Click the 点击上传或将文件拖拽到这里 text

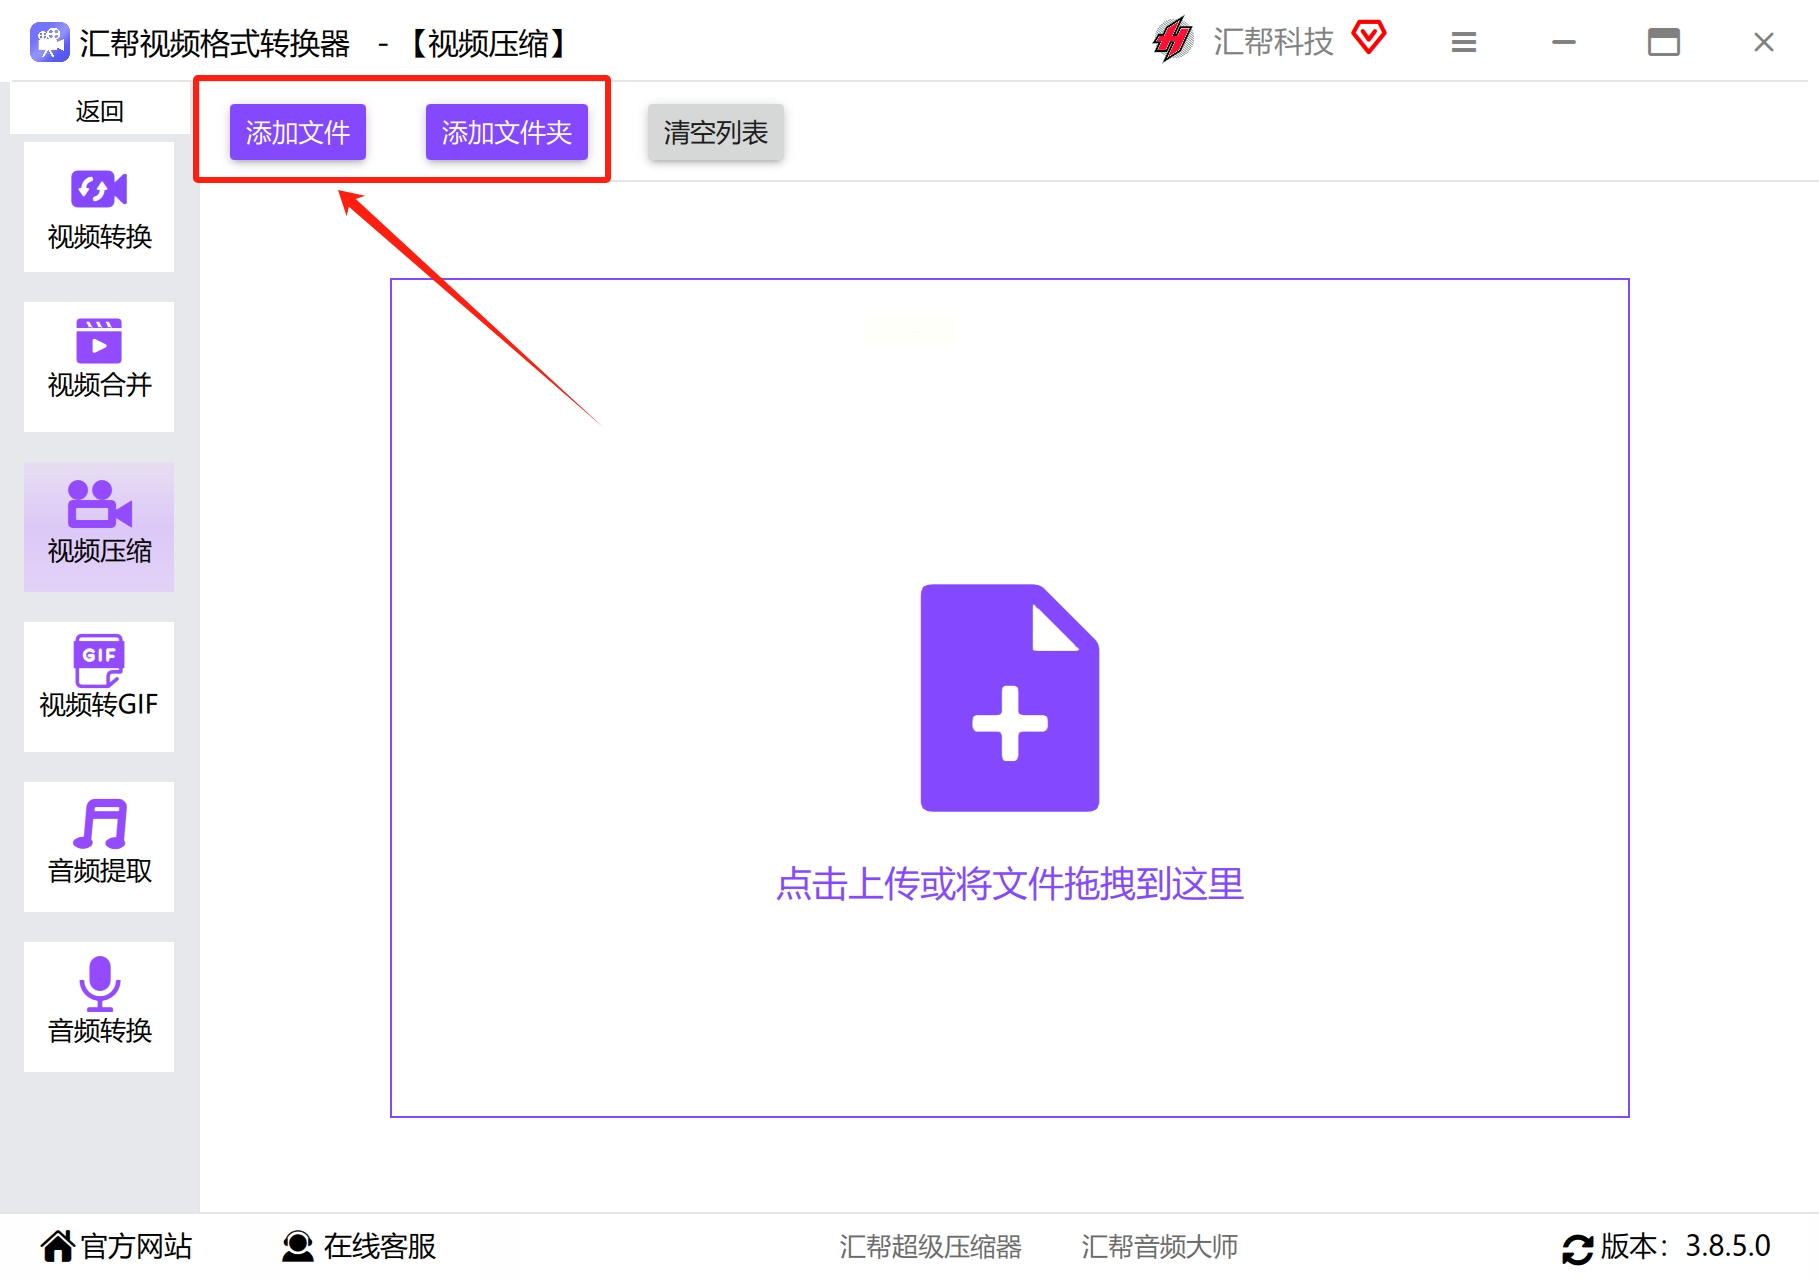pyautogui.click(x=1010, y=884)
